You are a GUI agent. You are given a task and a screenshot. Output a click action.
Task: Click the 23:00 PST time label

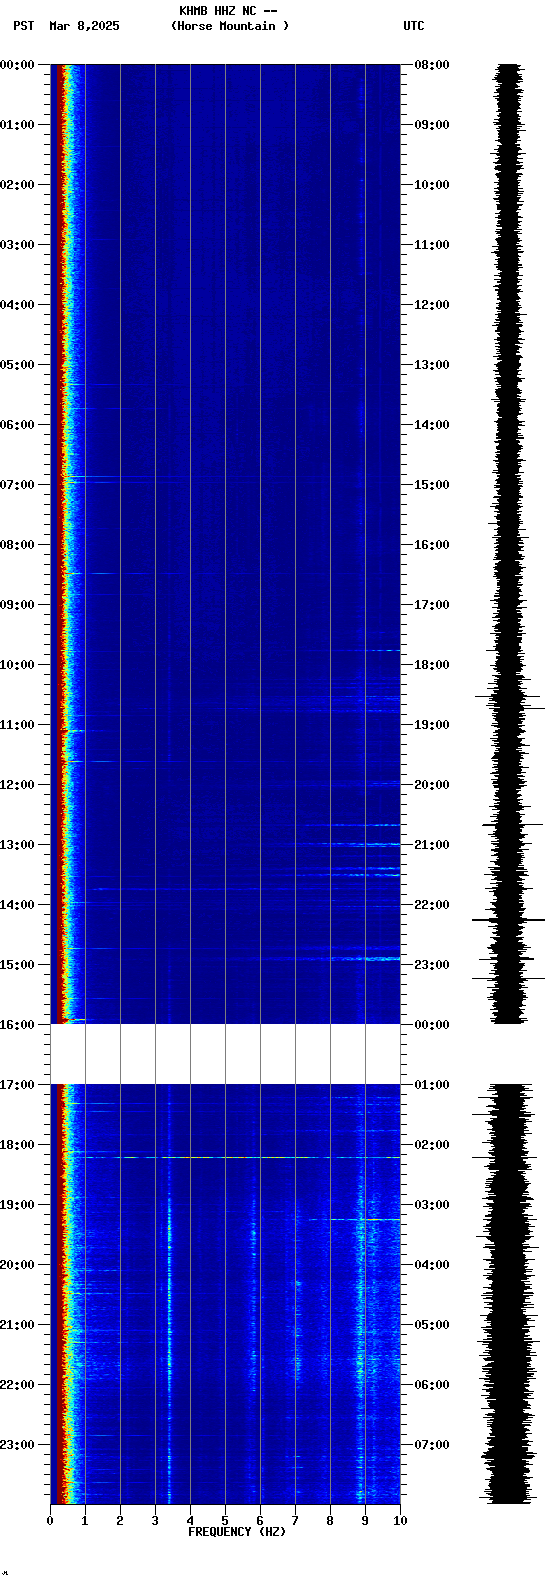coord(17,1445)
